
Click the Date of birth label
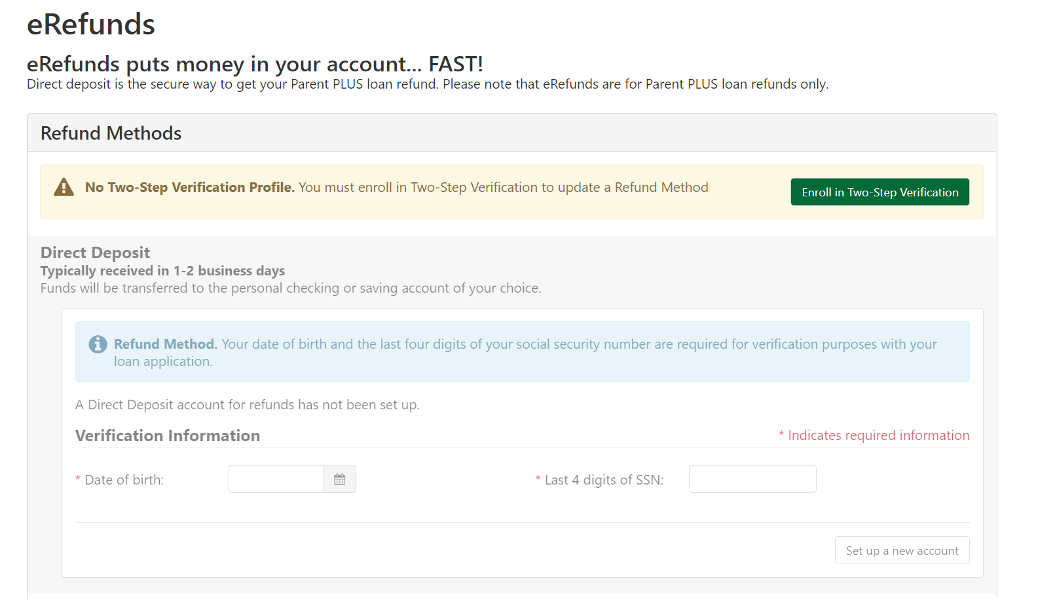click(x=123, y=480)
